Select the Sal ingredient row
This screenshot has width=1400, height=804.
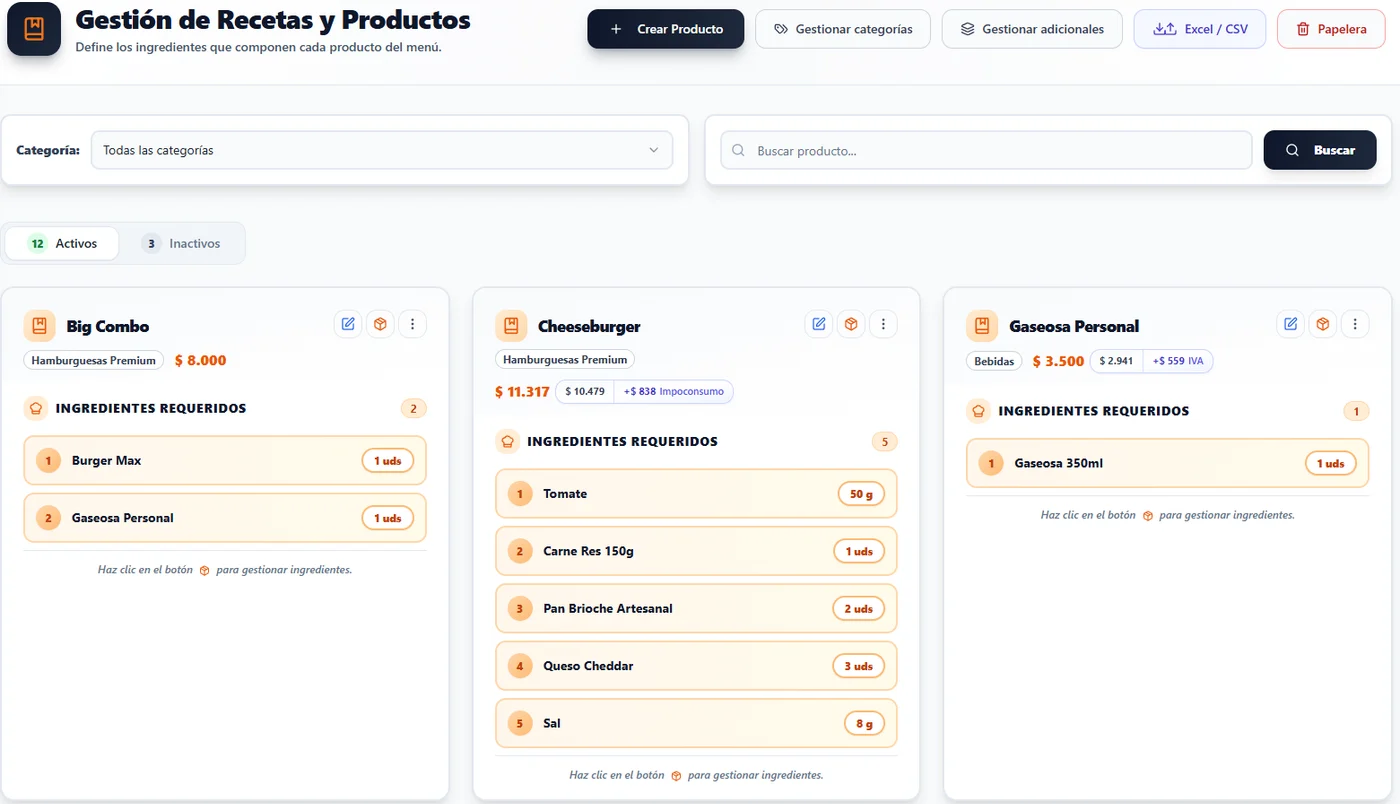coord(696,723)
